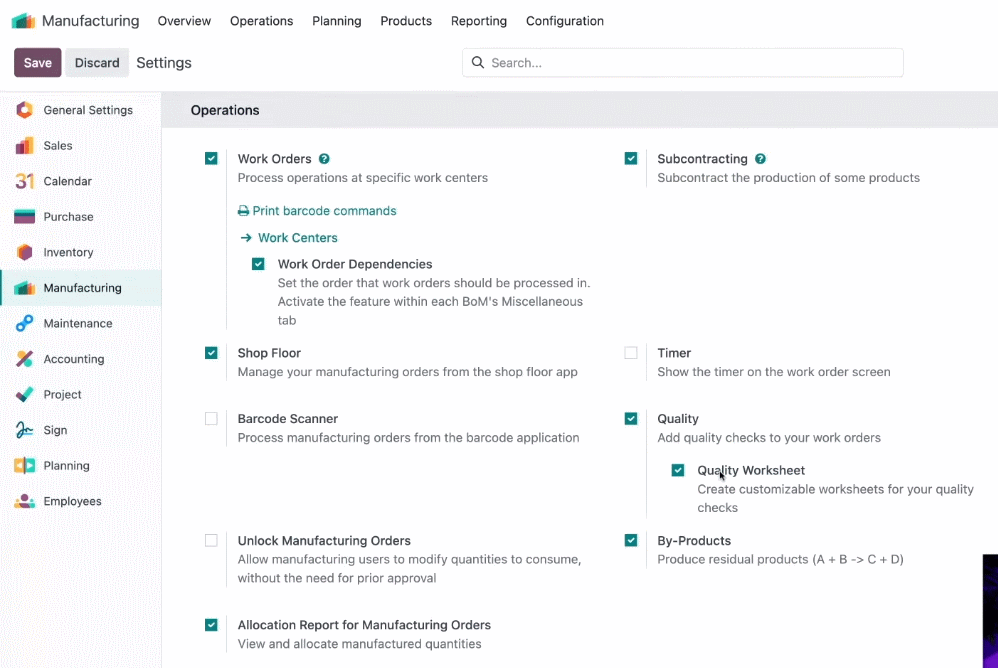Click the Manufacturing sidebar icon

tap(24, 288)
